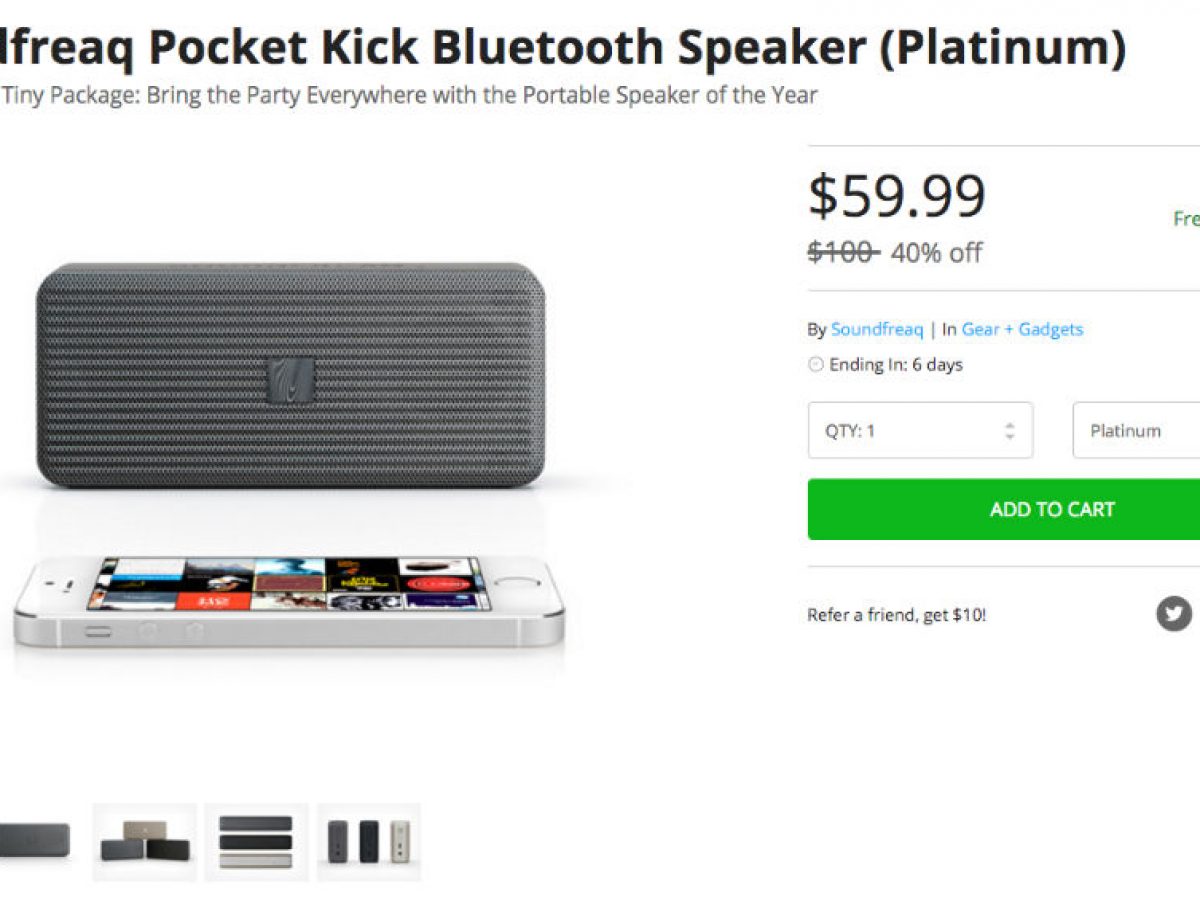This screenshot has height=900, width=1200.
Task: Click the Soundfreaq logo badge on the speaker
Action: (290, 381)
